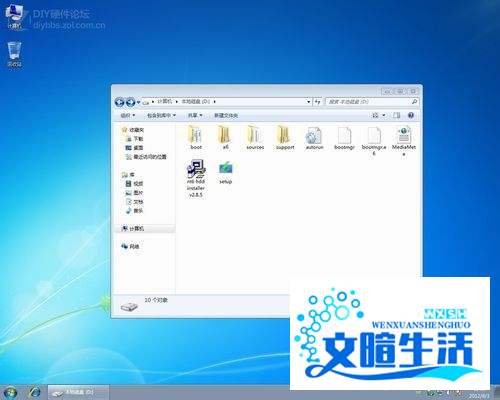This screenshot has height=400, width=500.
Task: Click inside the search box
Action: 368,102
